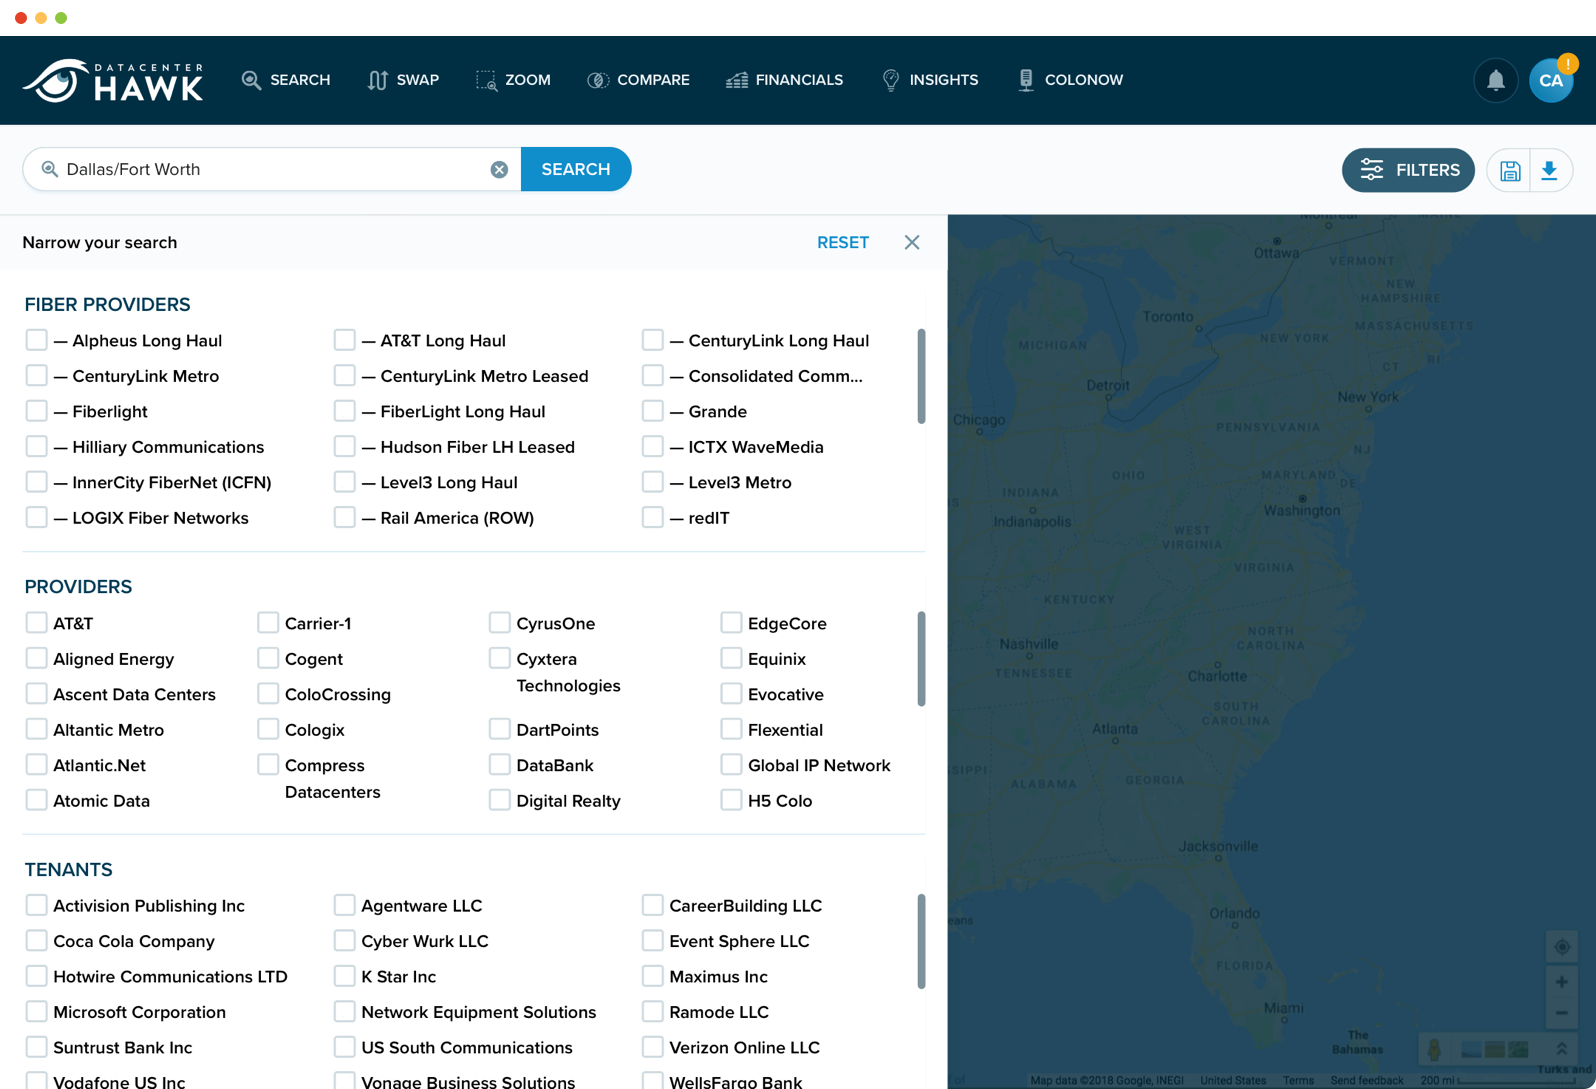1596x1089 pixels.
Task: Check the H5 Colo provider
Action: pos(731,800)
